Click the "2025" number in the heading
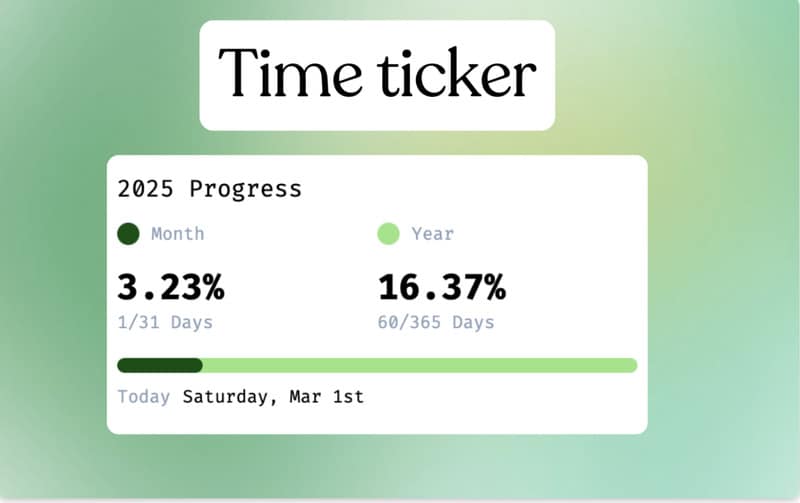This screenshot has width=800, height=503. pyautogui.click(x=147, y=188)
